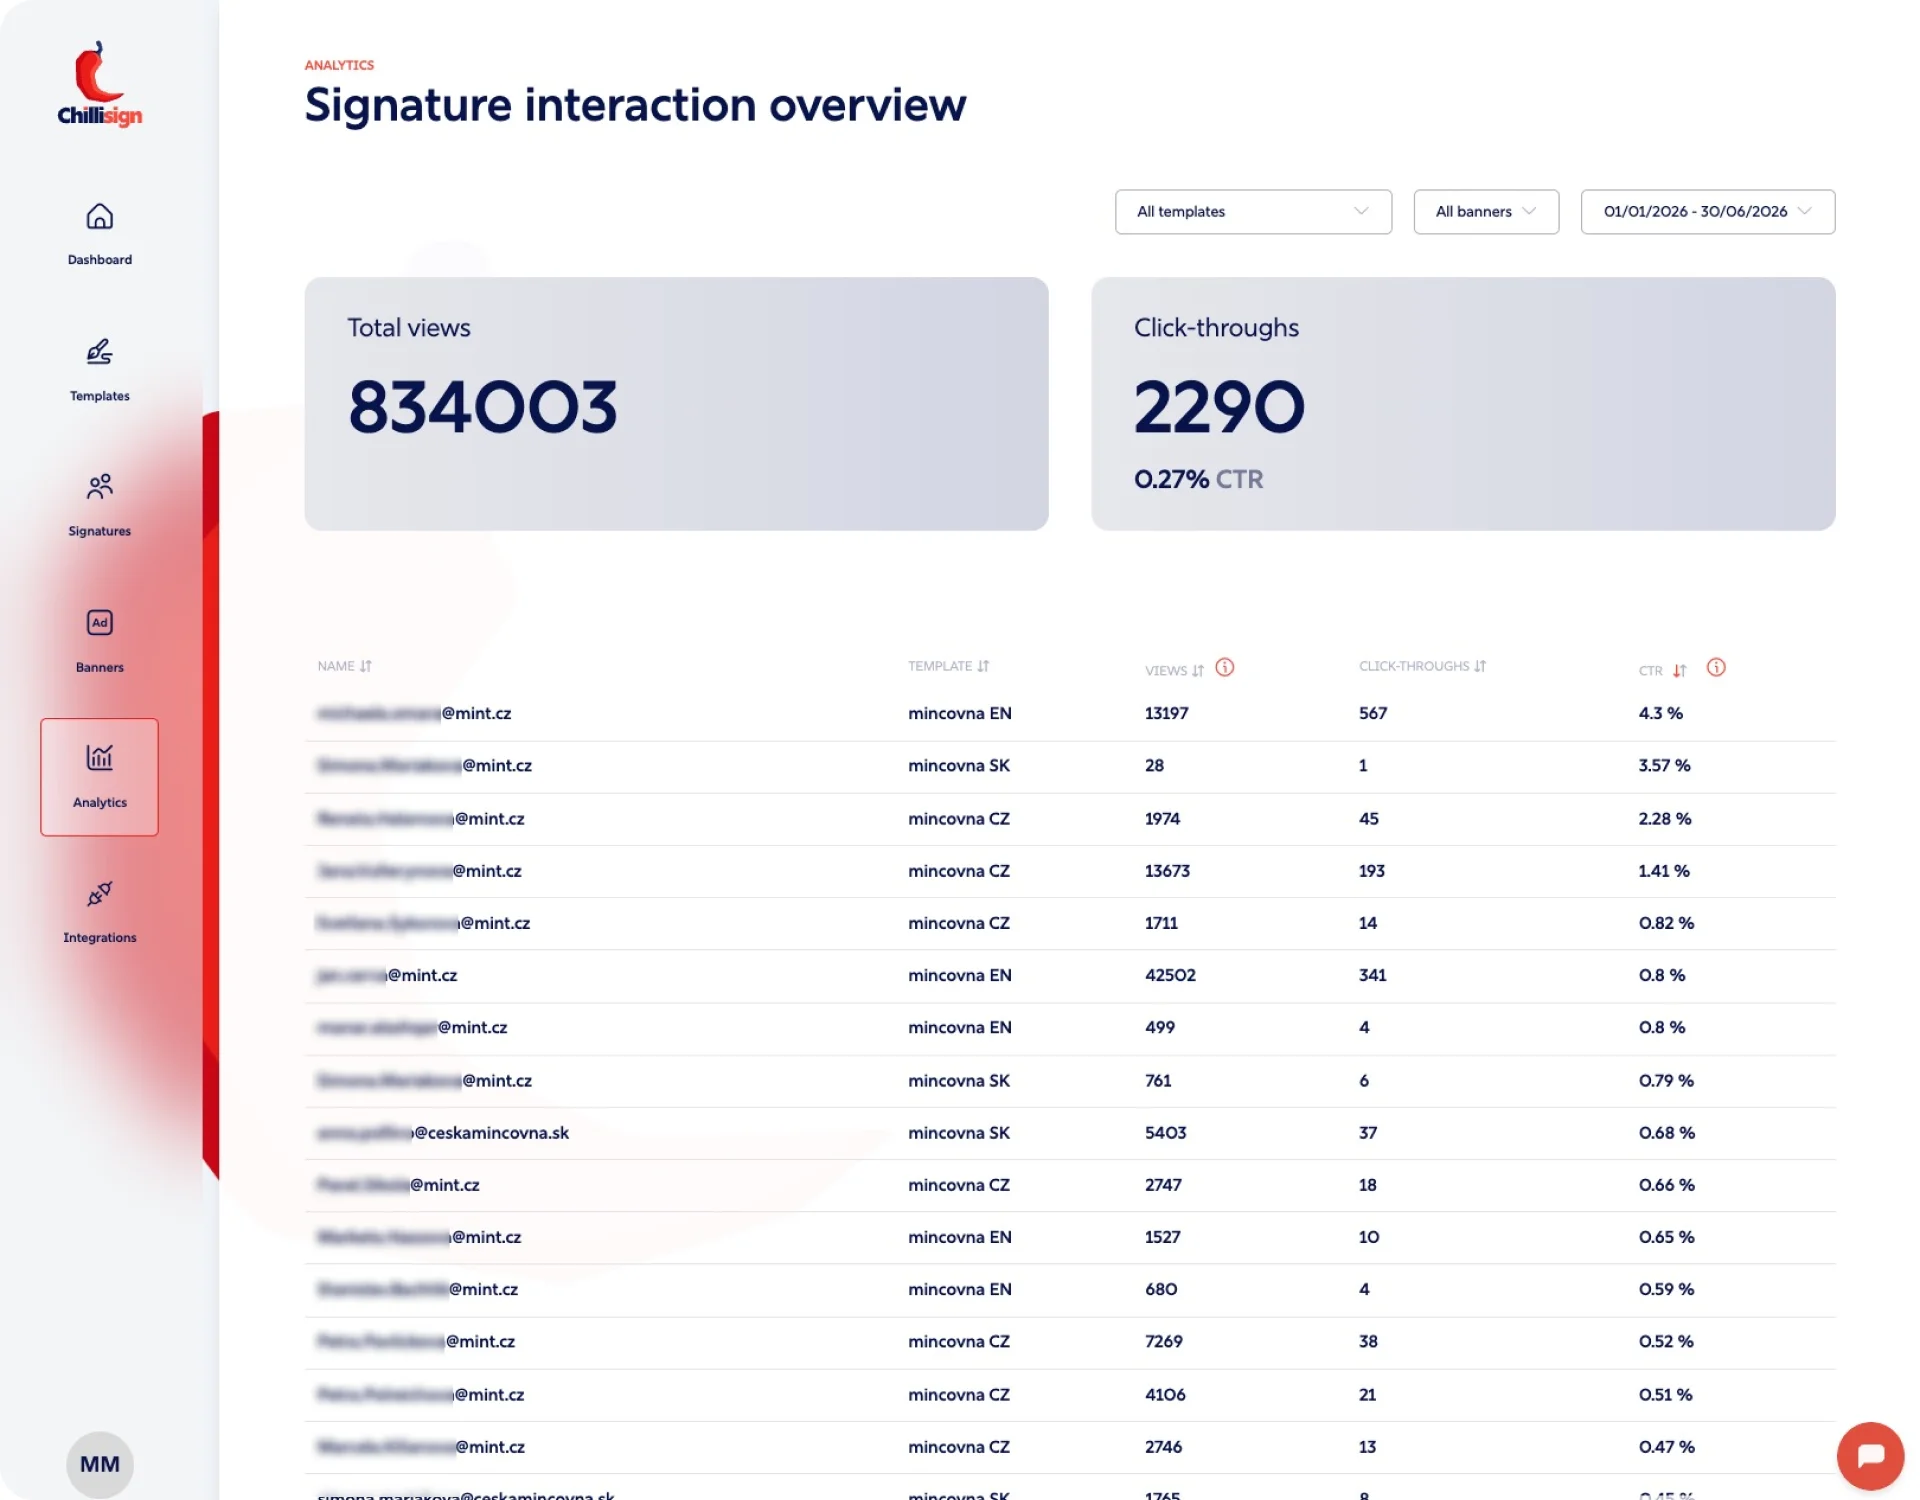Open the MM user avatar
Image resolution: width=1920 pixels, height=1500 pixels.
point(99,1464)
